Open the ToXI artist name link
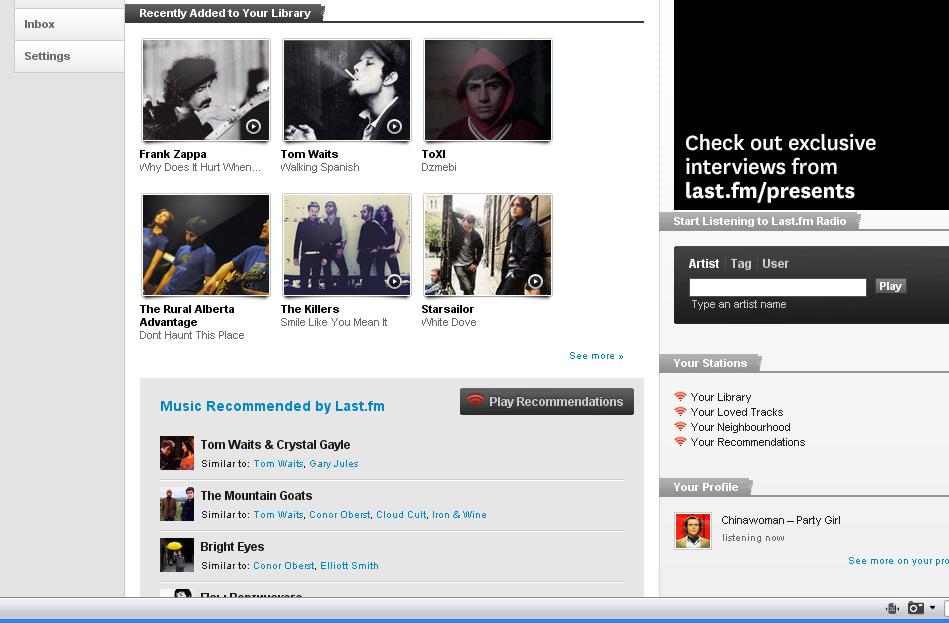This screenshot has width=949, height=623. [x=433, y=154]
